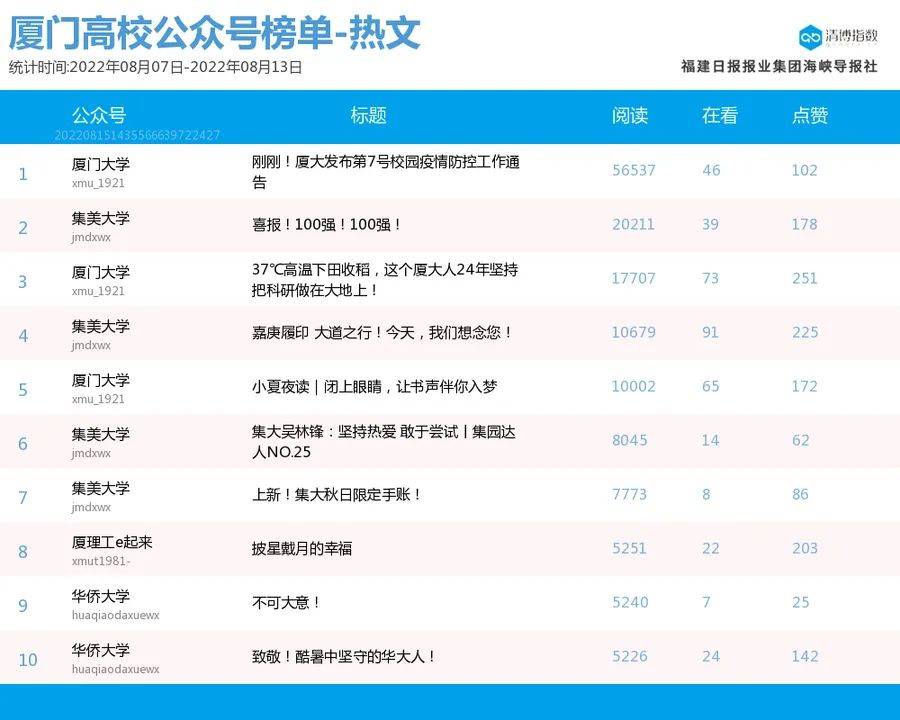Open the article 披星戴月的幸福

(302, 548)
